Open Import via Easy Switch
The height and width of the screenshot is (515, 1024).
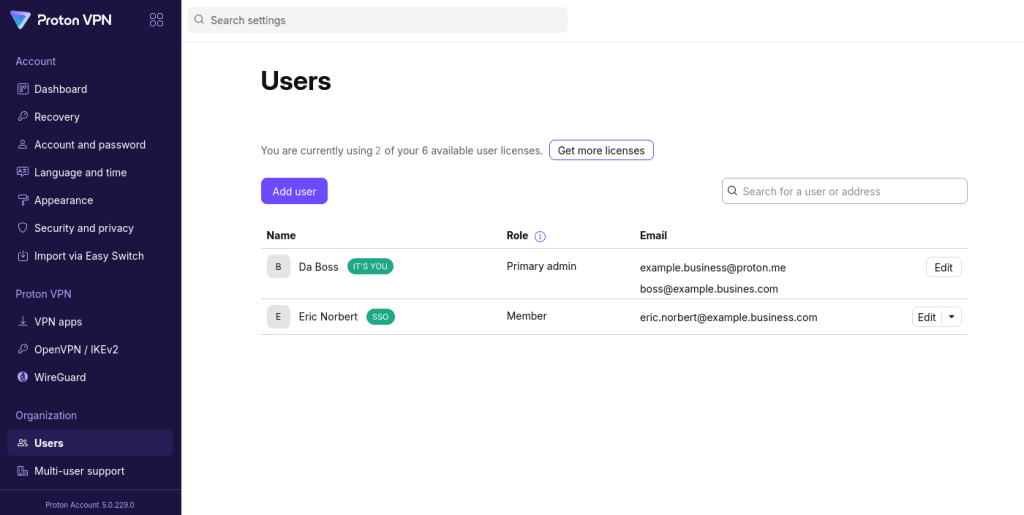pos(90,256)
